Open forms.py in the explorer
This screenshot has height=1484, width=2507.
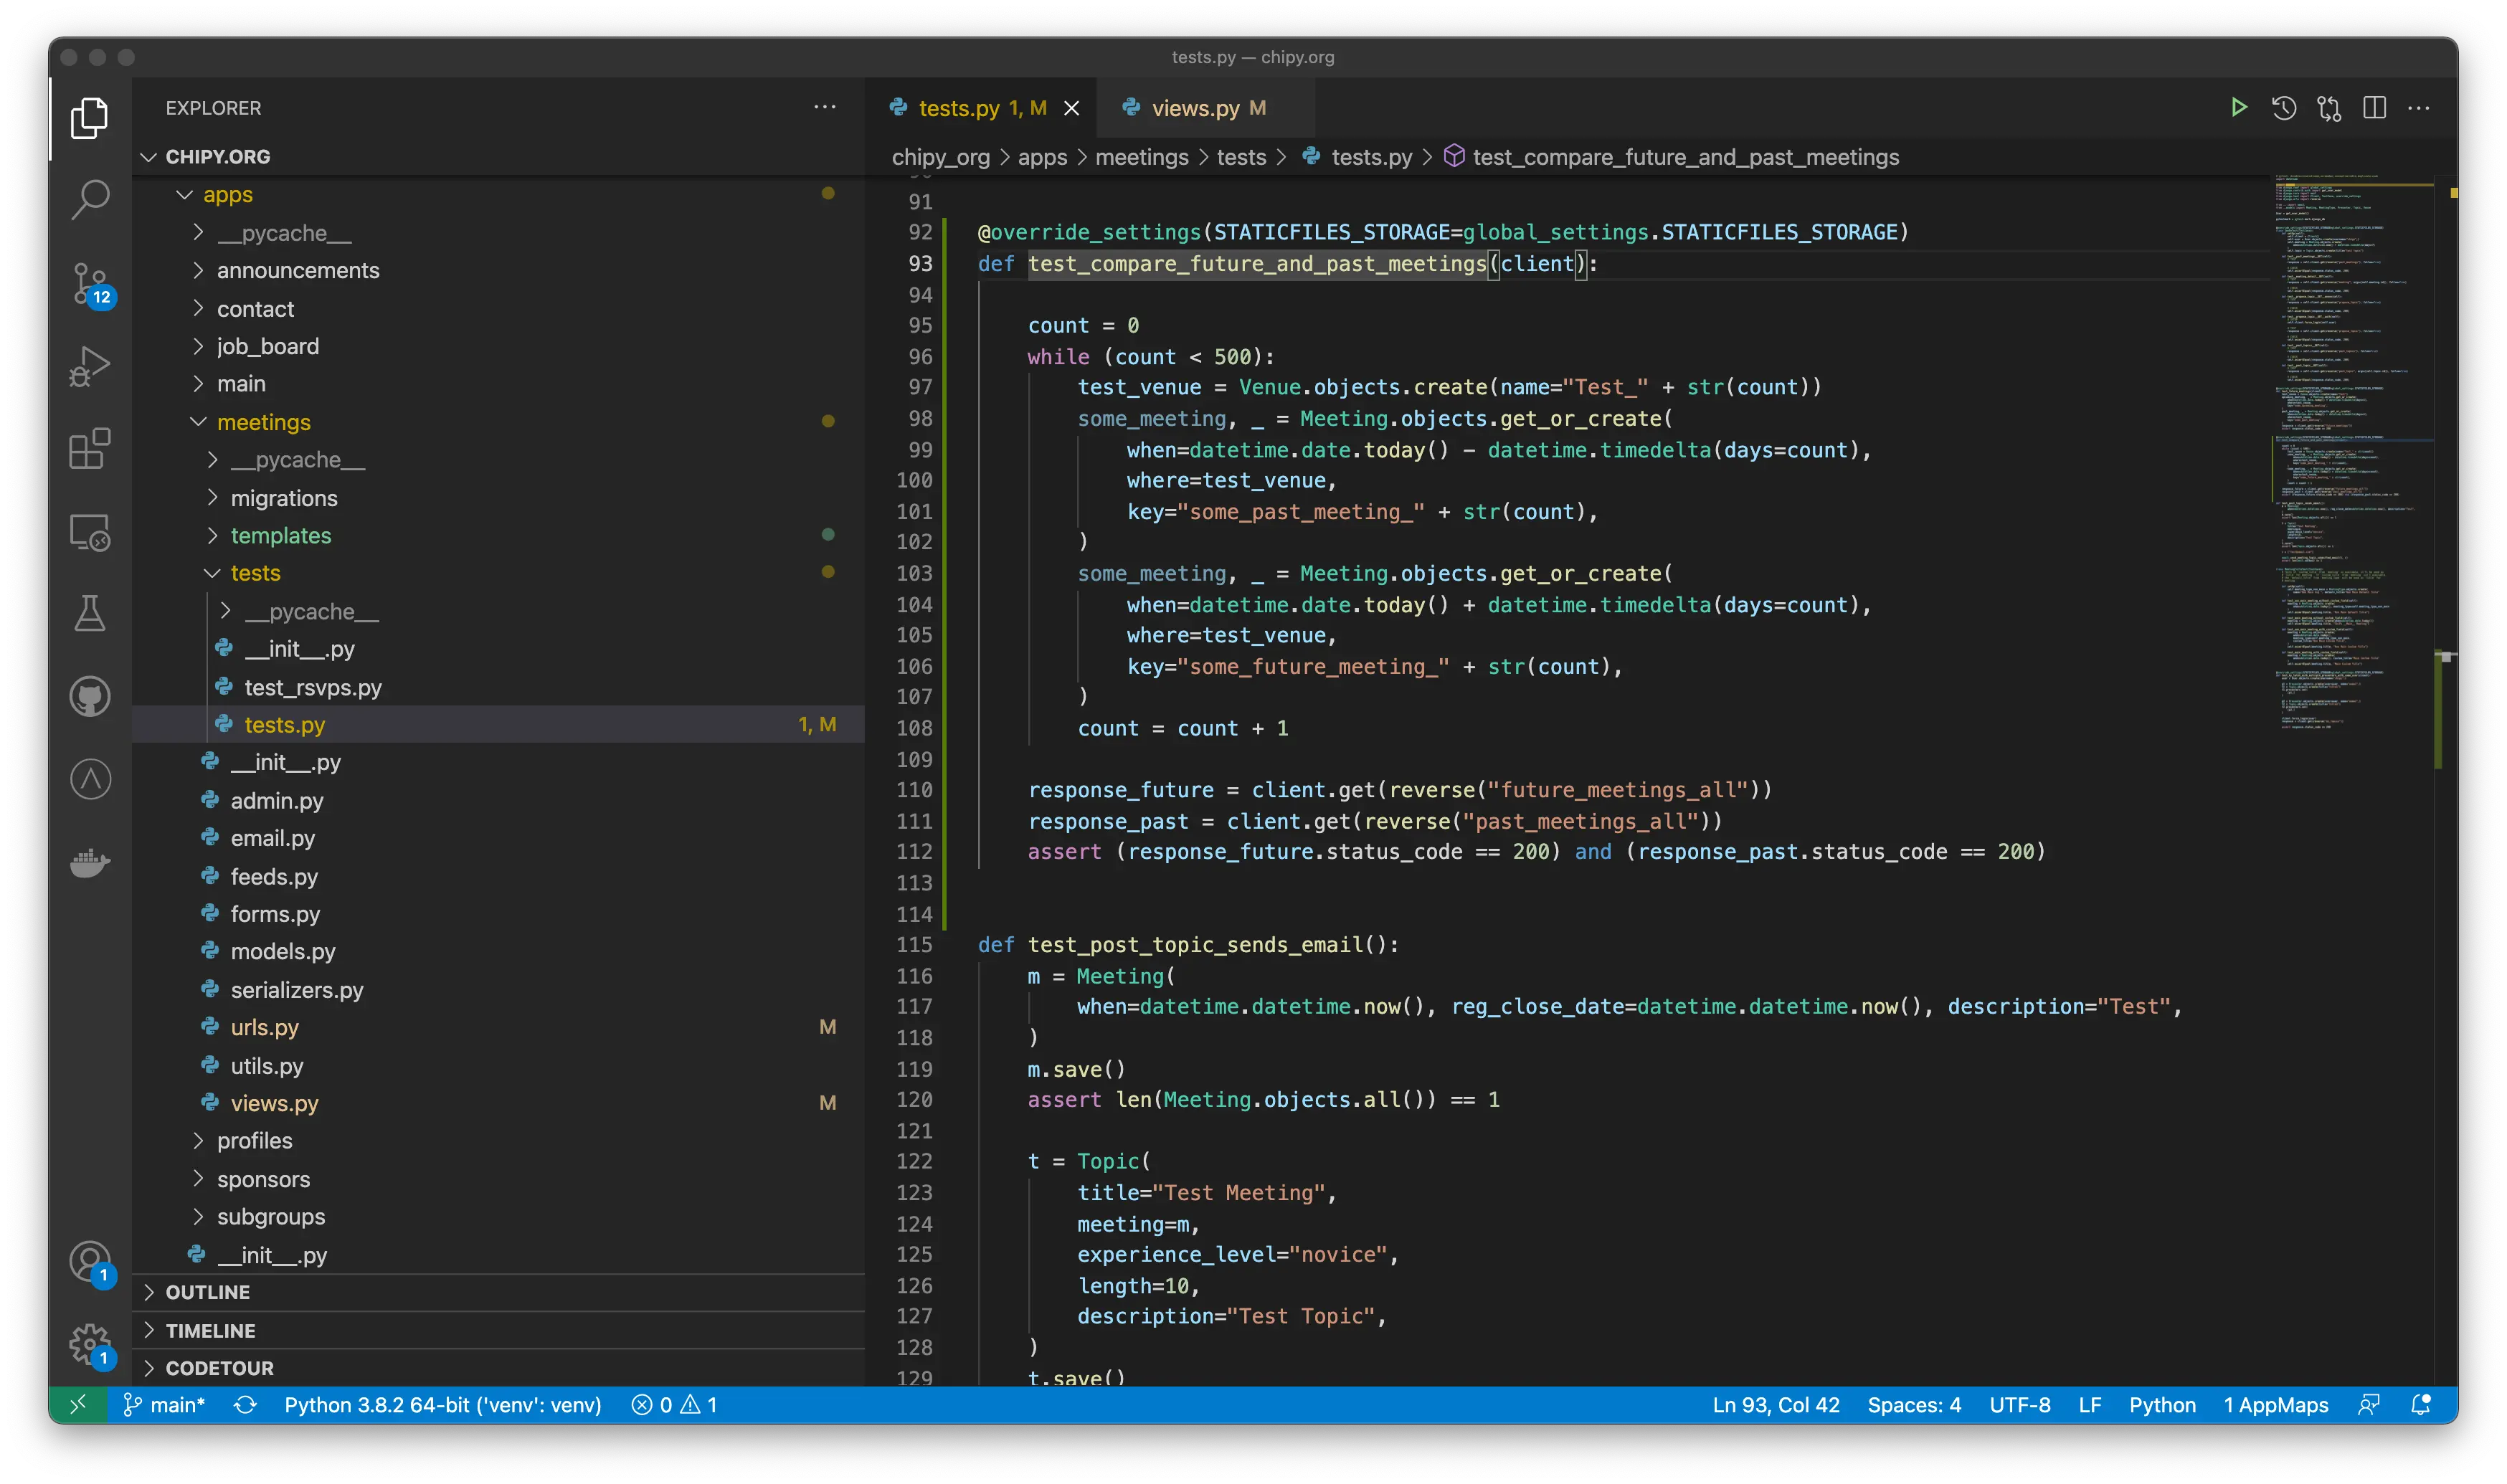point(498,914)
